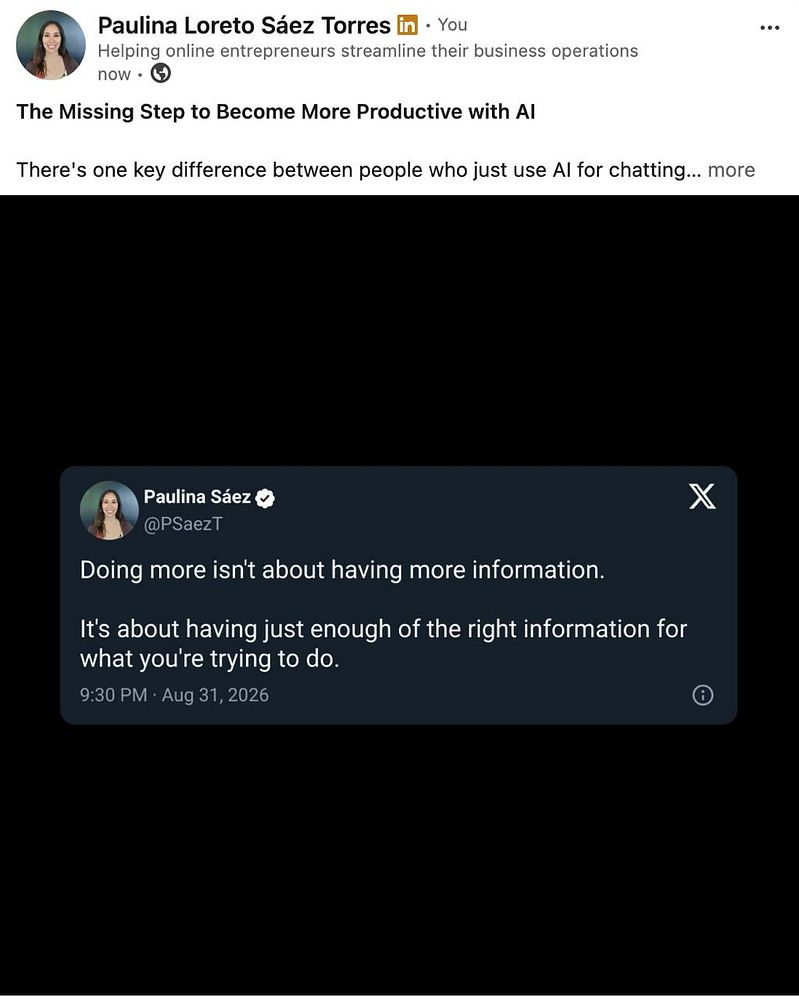This screenshot has height=1000, width=799.
Task: Click the LinkedIn premium badge icon
Action: (x=407, y=25)
